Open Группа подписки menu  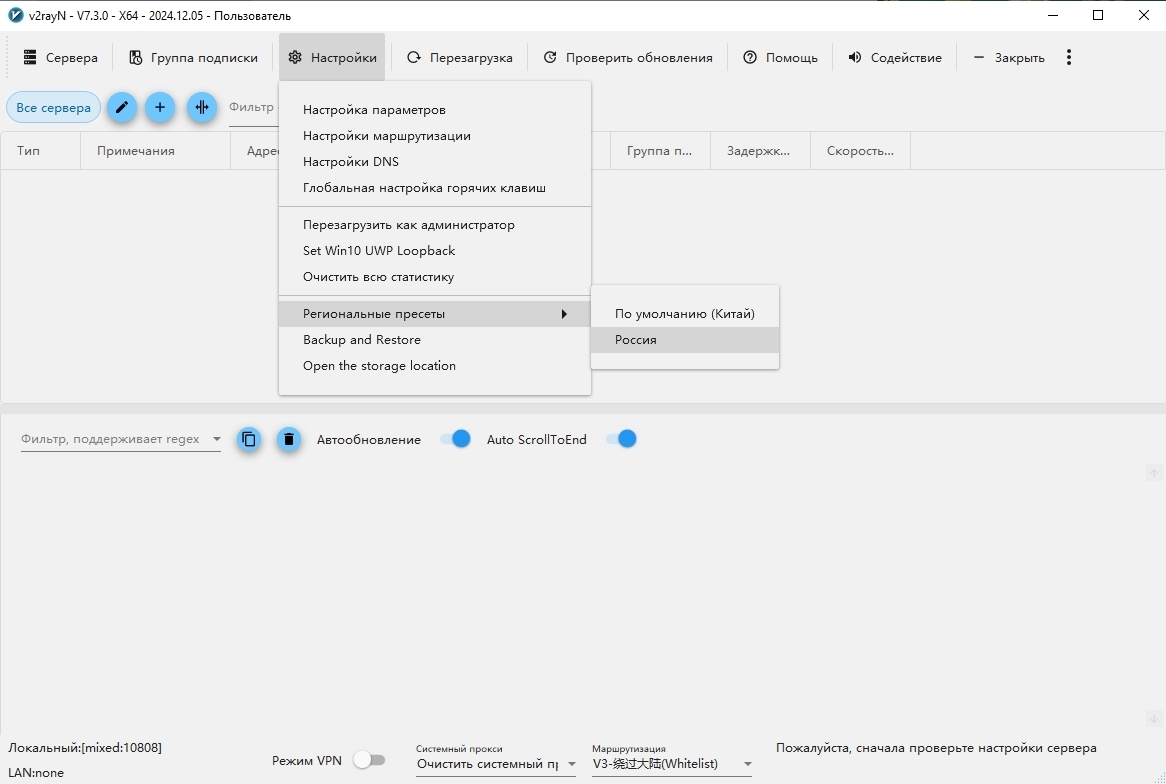pos(193,57)
